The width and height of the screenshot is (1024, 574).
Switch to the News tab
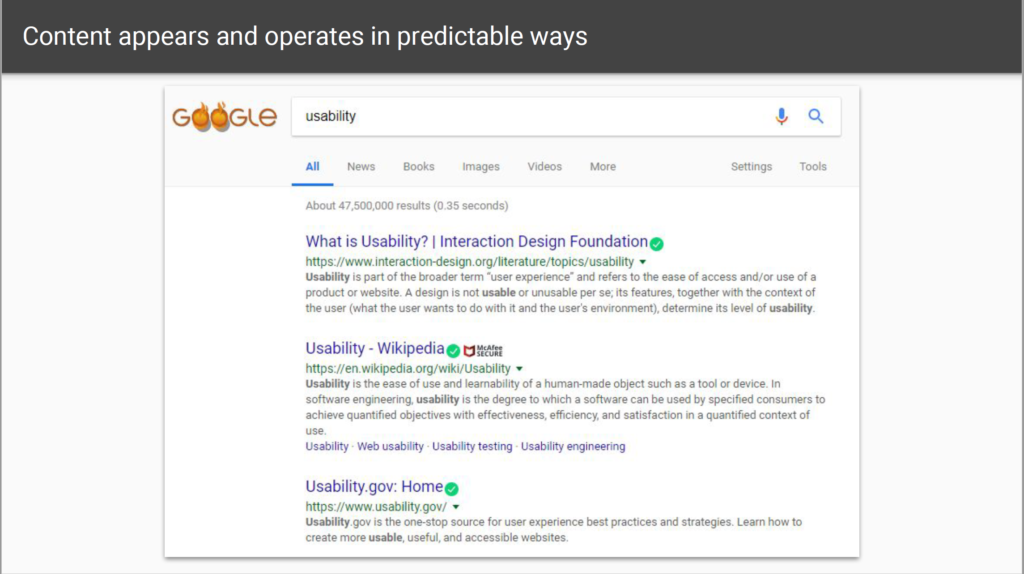361,167
